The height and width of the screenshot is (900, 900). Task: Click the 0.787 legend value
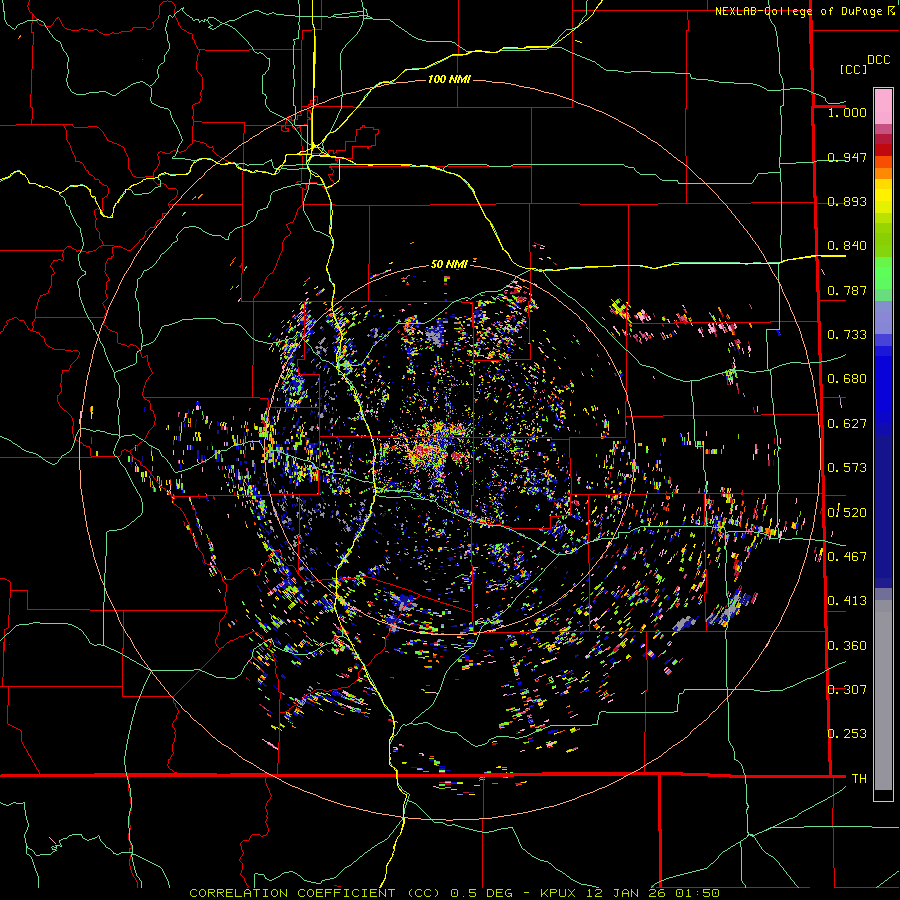847,290
